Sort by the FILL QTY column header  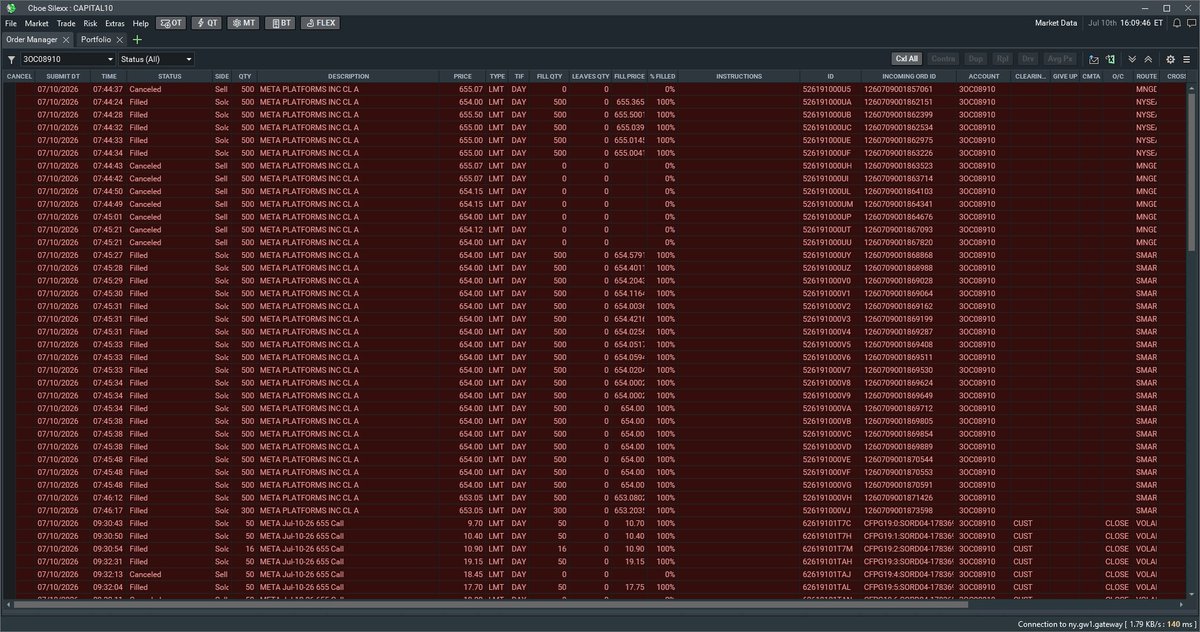(x=549, y=76)
